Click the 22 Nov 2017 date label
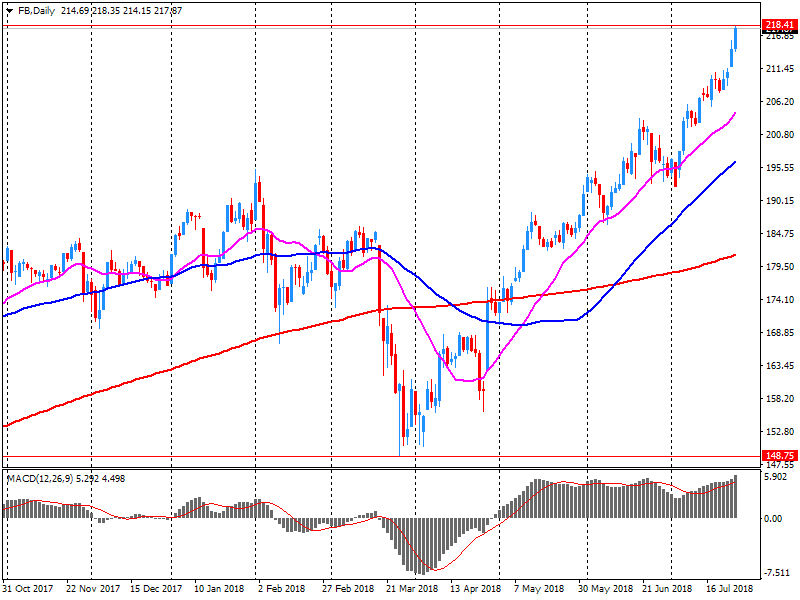 (x=93, y=588)
